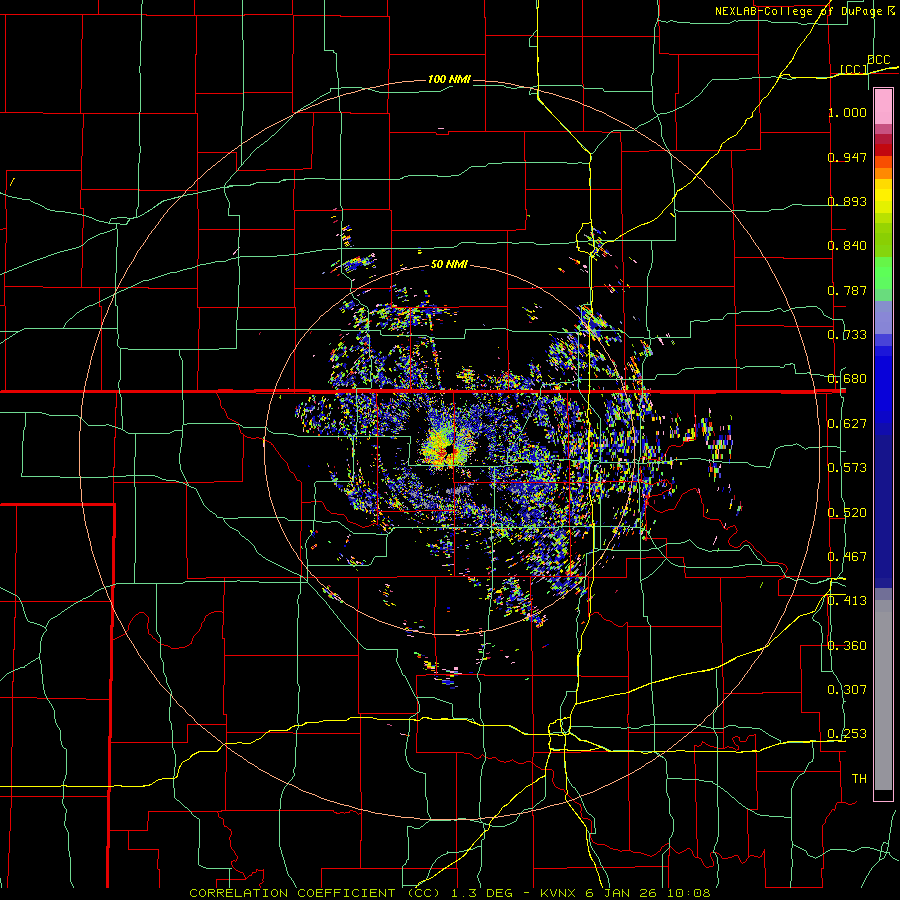The height and width of the screenshot is (900, 900).
Task: Select the 0.733 scale value
Action: [x=847, y=335]
